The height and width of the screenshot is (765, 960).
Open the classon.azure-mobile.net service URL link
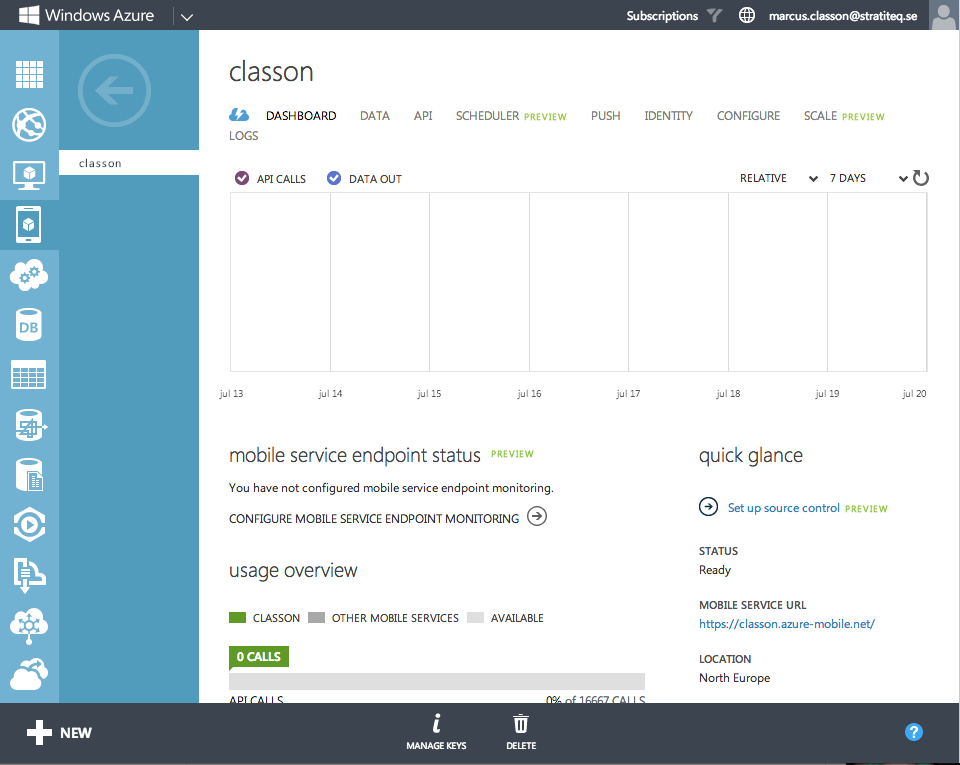(x=787, y=624)
